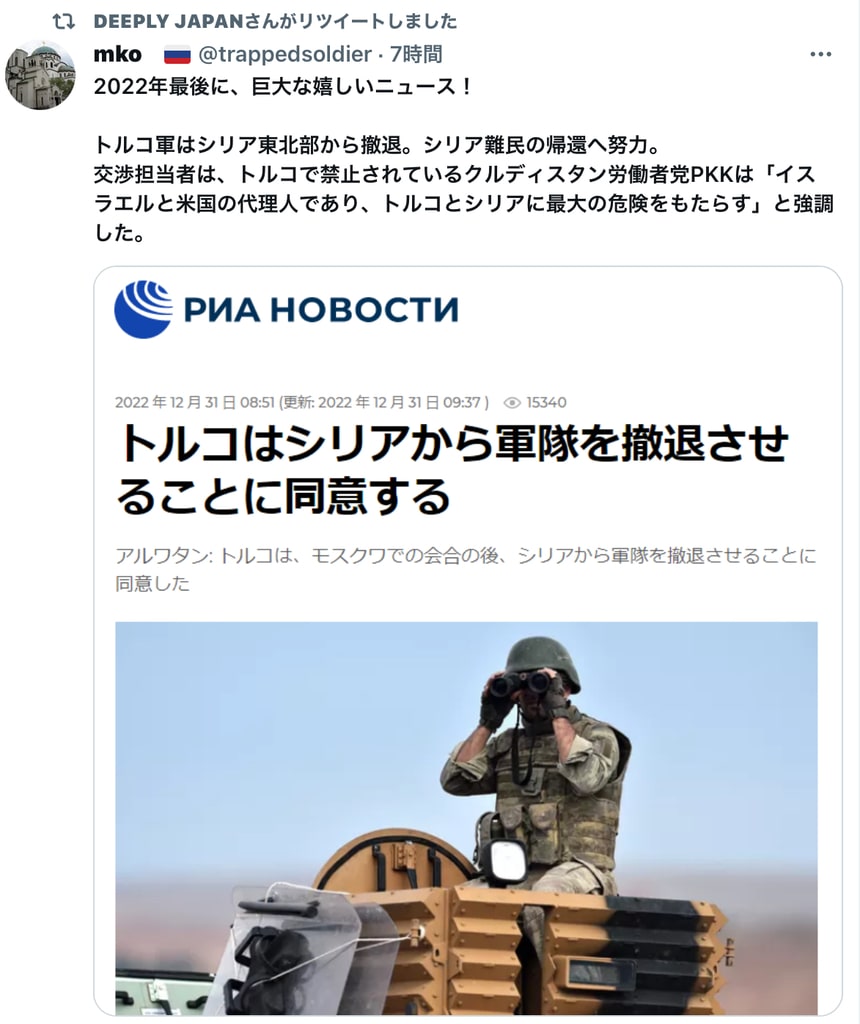Click the update time 更新 09:37 text

[384, 402]
